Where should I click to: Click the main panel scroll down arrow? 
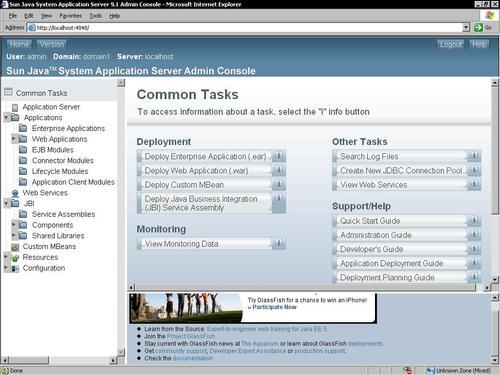point(495,279)
